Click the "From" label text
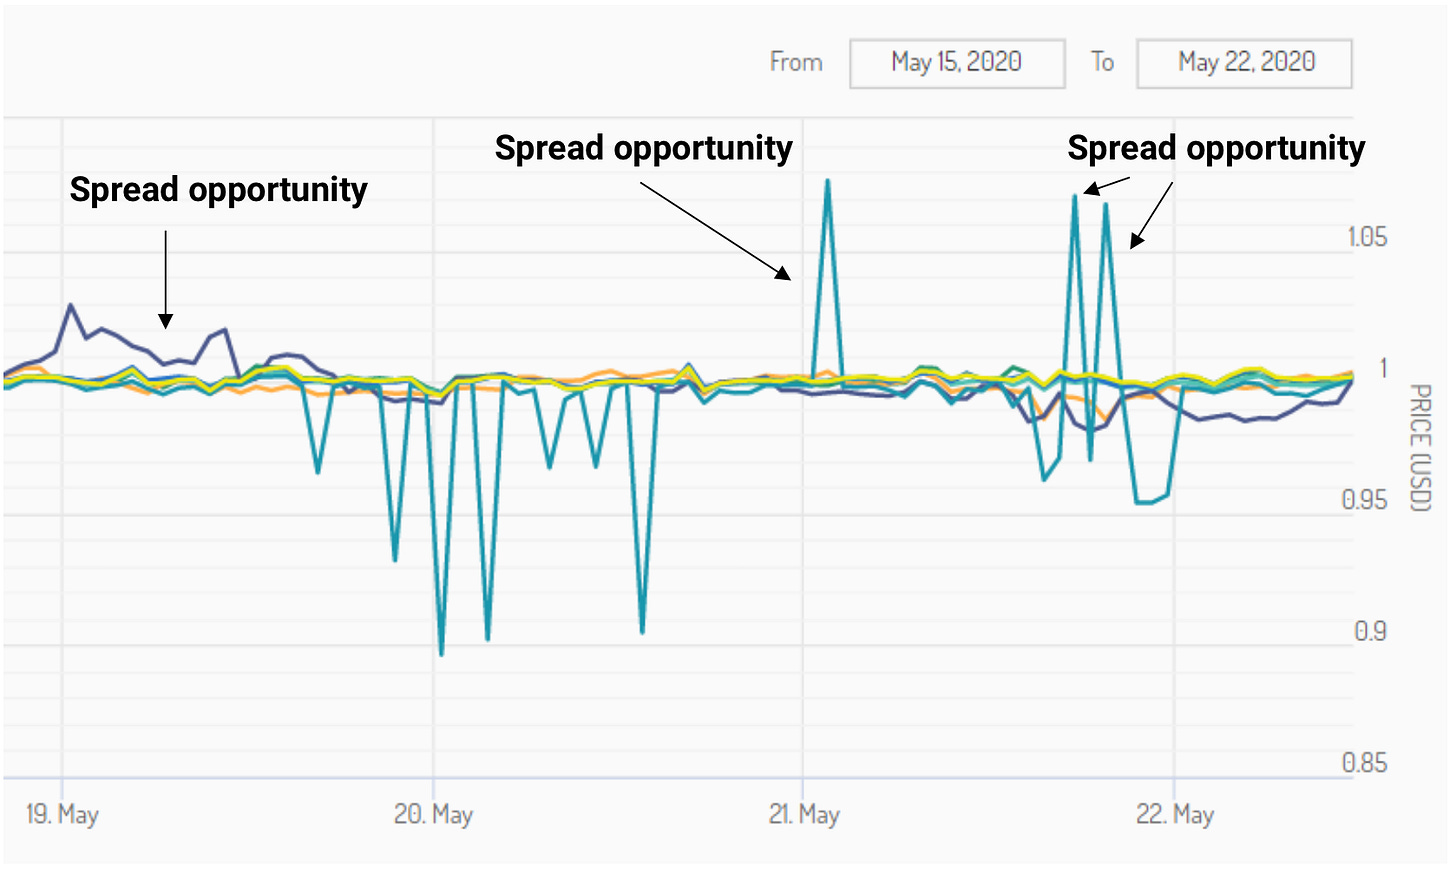Viewport: 1456px width, 876px height. [x=796, y=62]
